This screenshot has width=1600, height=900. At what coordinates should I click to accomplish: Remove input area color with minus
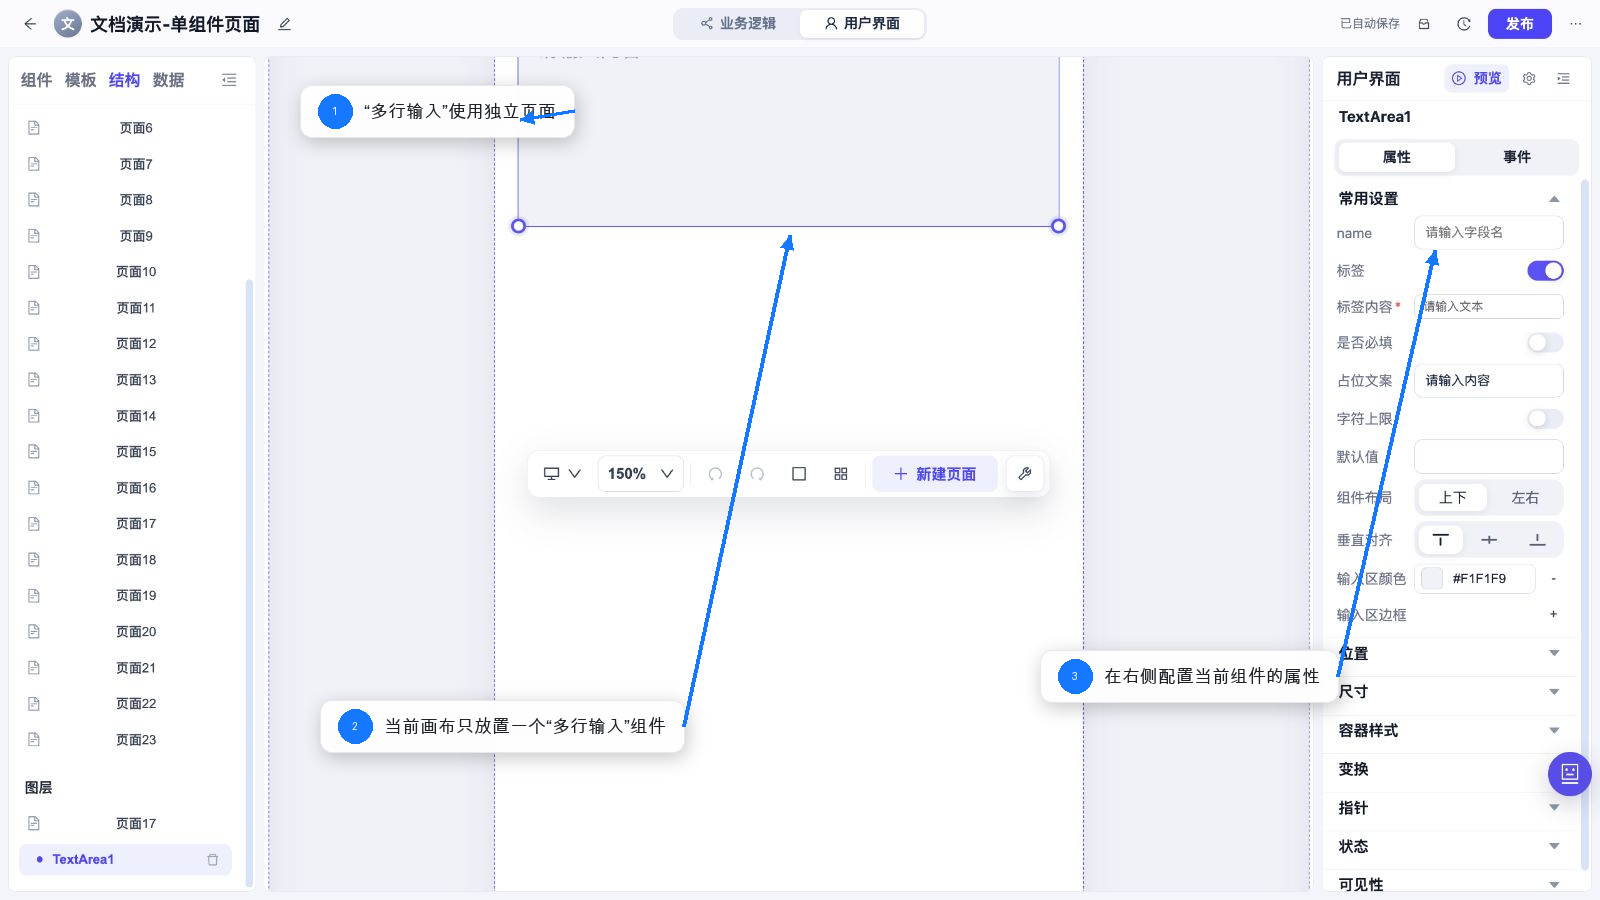pyautogui.click(x=1553, y=578)
